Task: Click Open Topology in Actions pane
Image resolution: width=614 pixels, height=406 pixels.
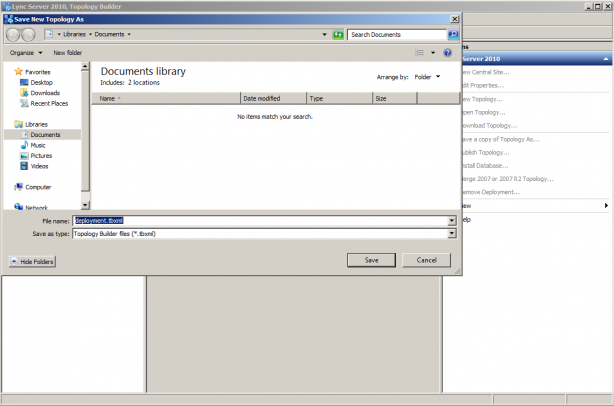Action: tap(484, 112)
